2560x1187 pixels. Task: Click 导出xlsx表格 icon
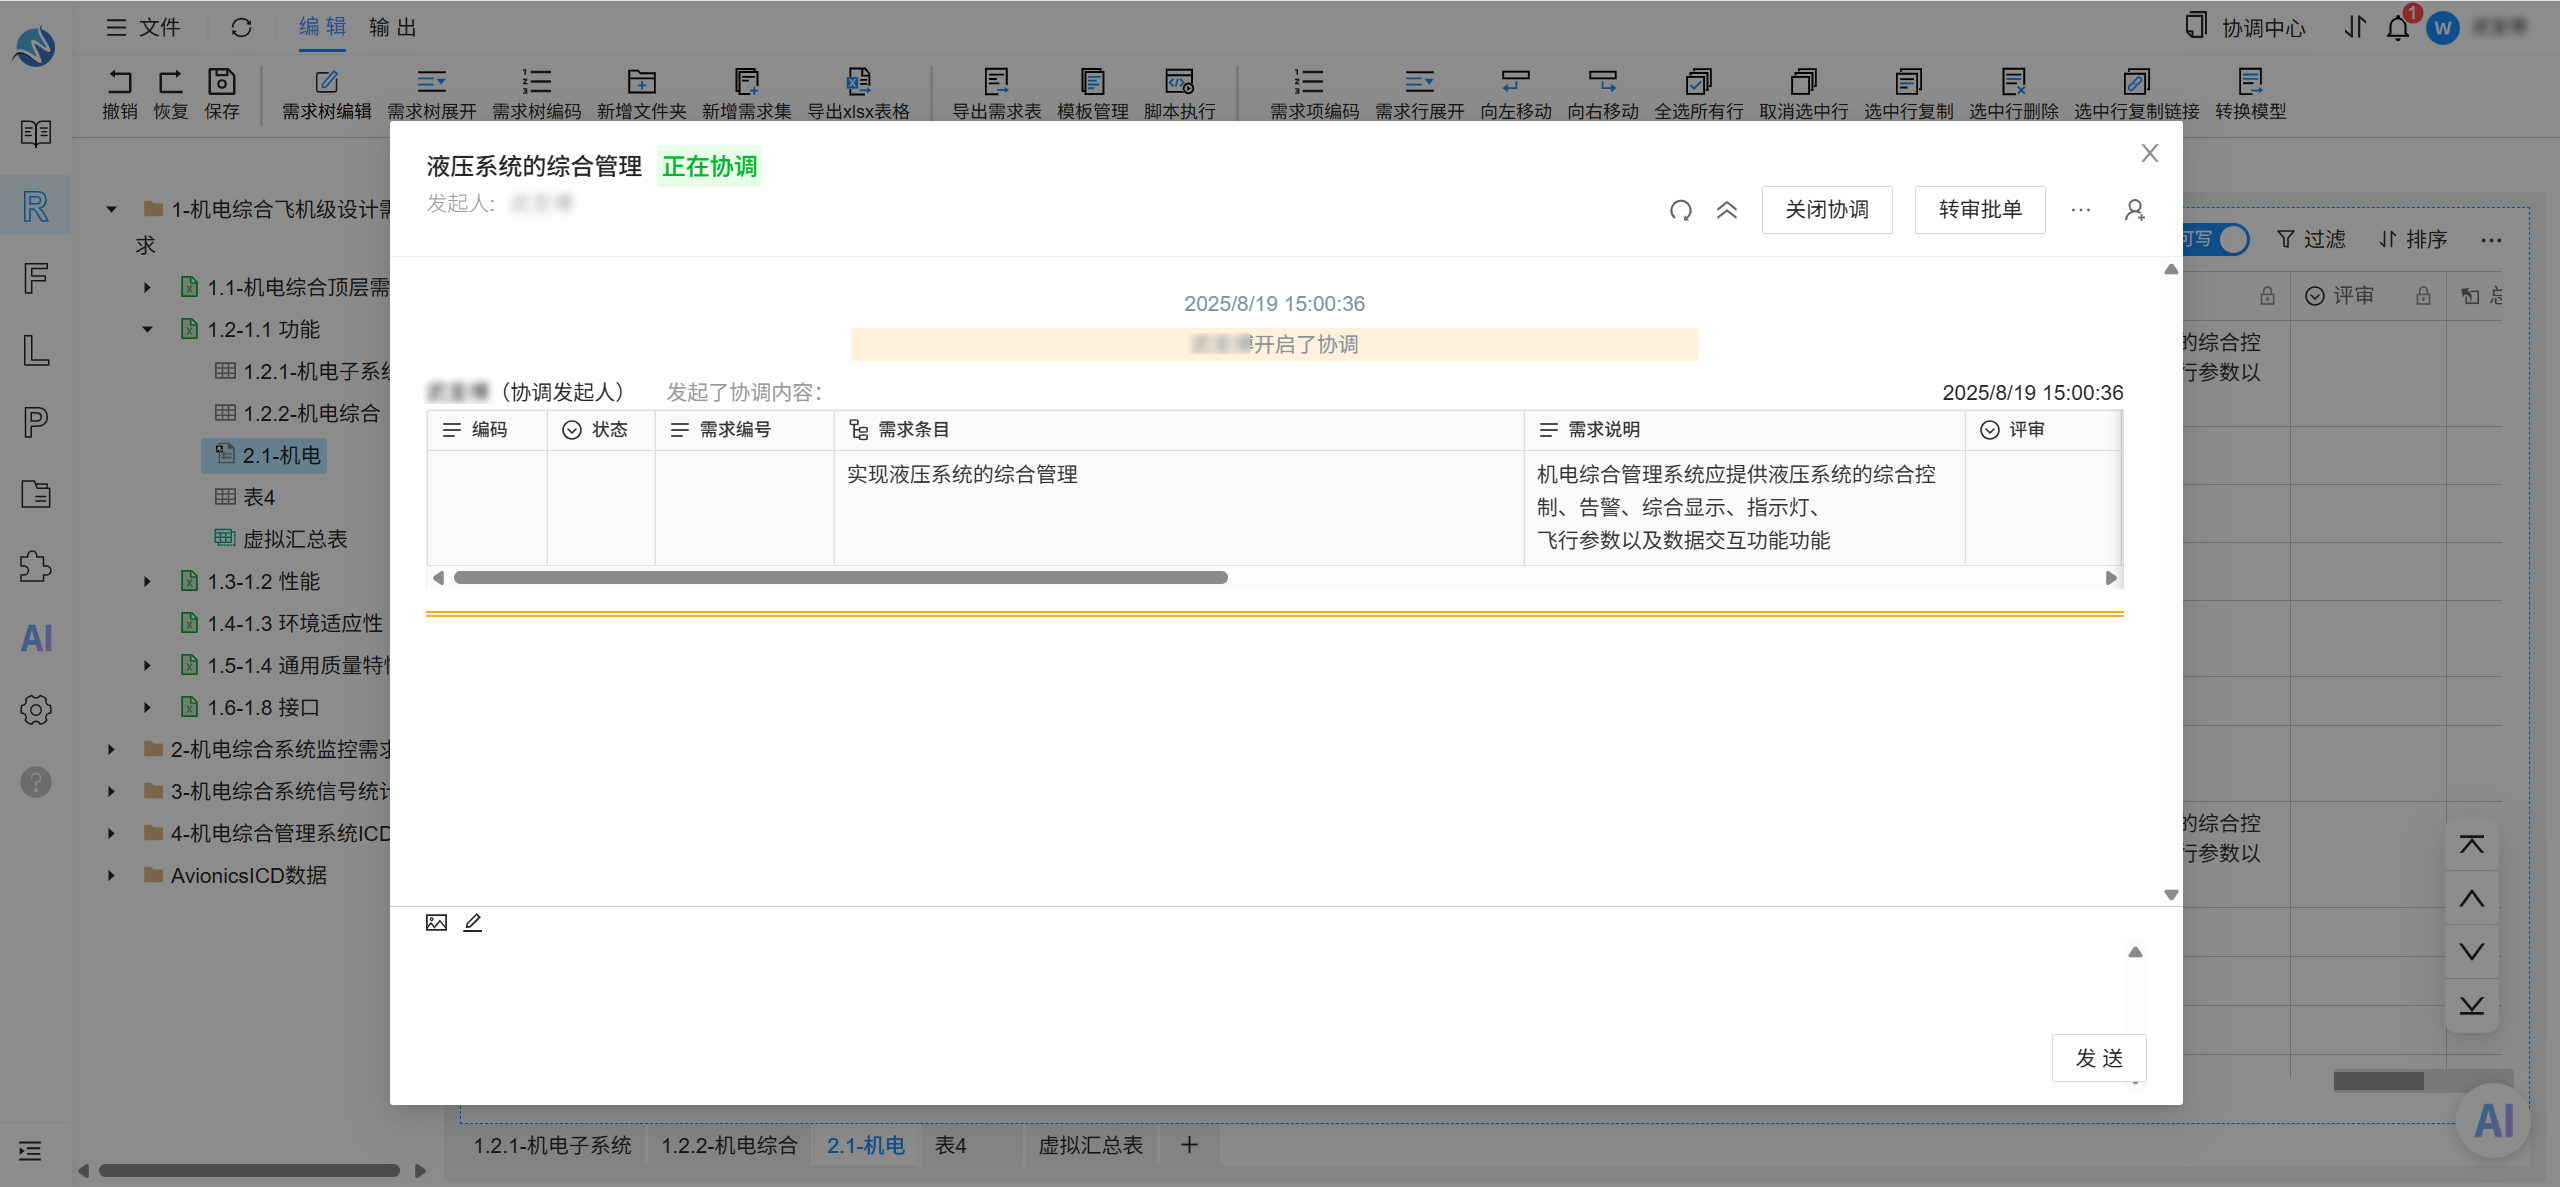[x=858, y=82]
